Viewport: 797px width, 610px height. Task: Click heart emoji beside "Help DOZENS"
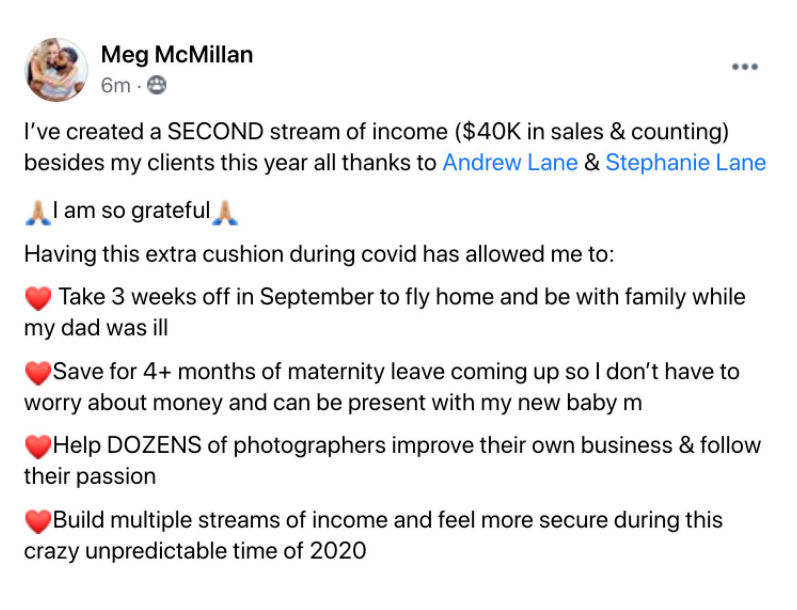(37, 446)
